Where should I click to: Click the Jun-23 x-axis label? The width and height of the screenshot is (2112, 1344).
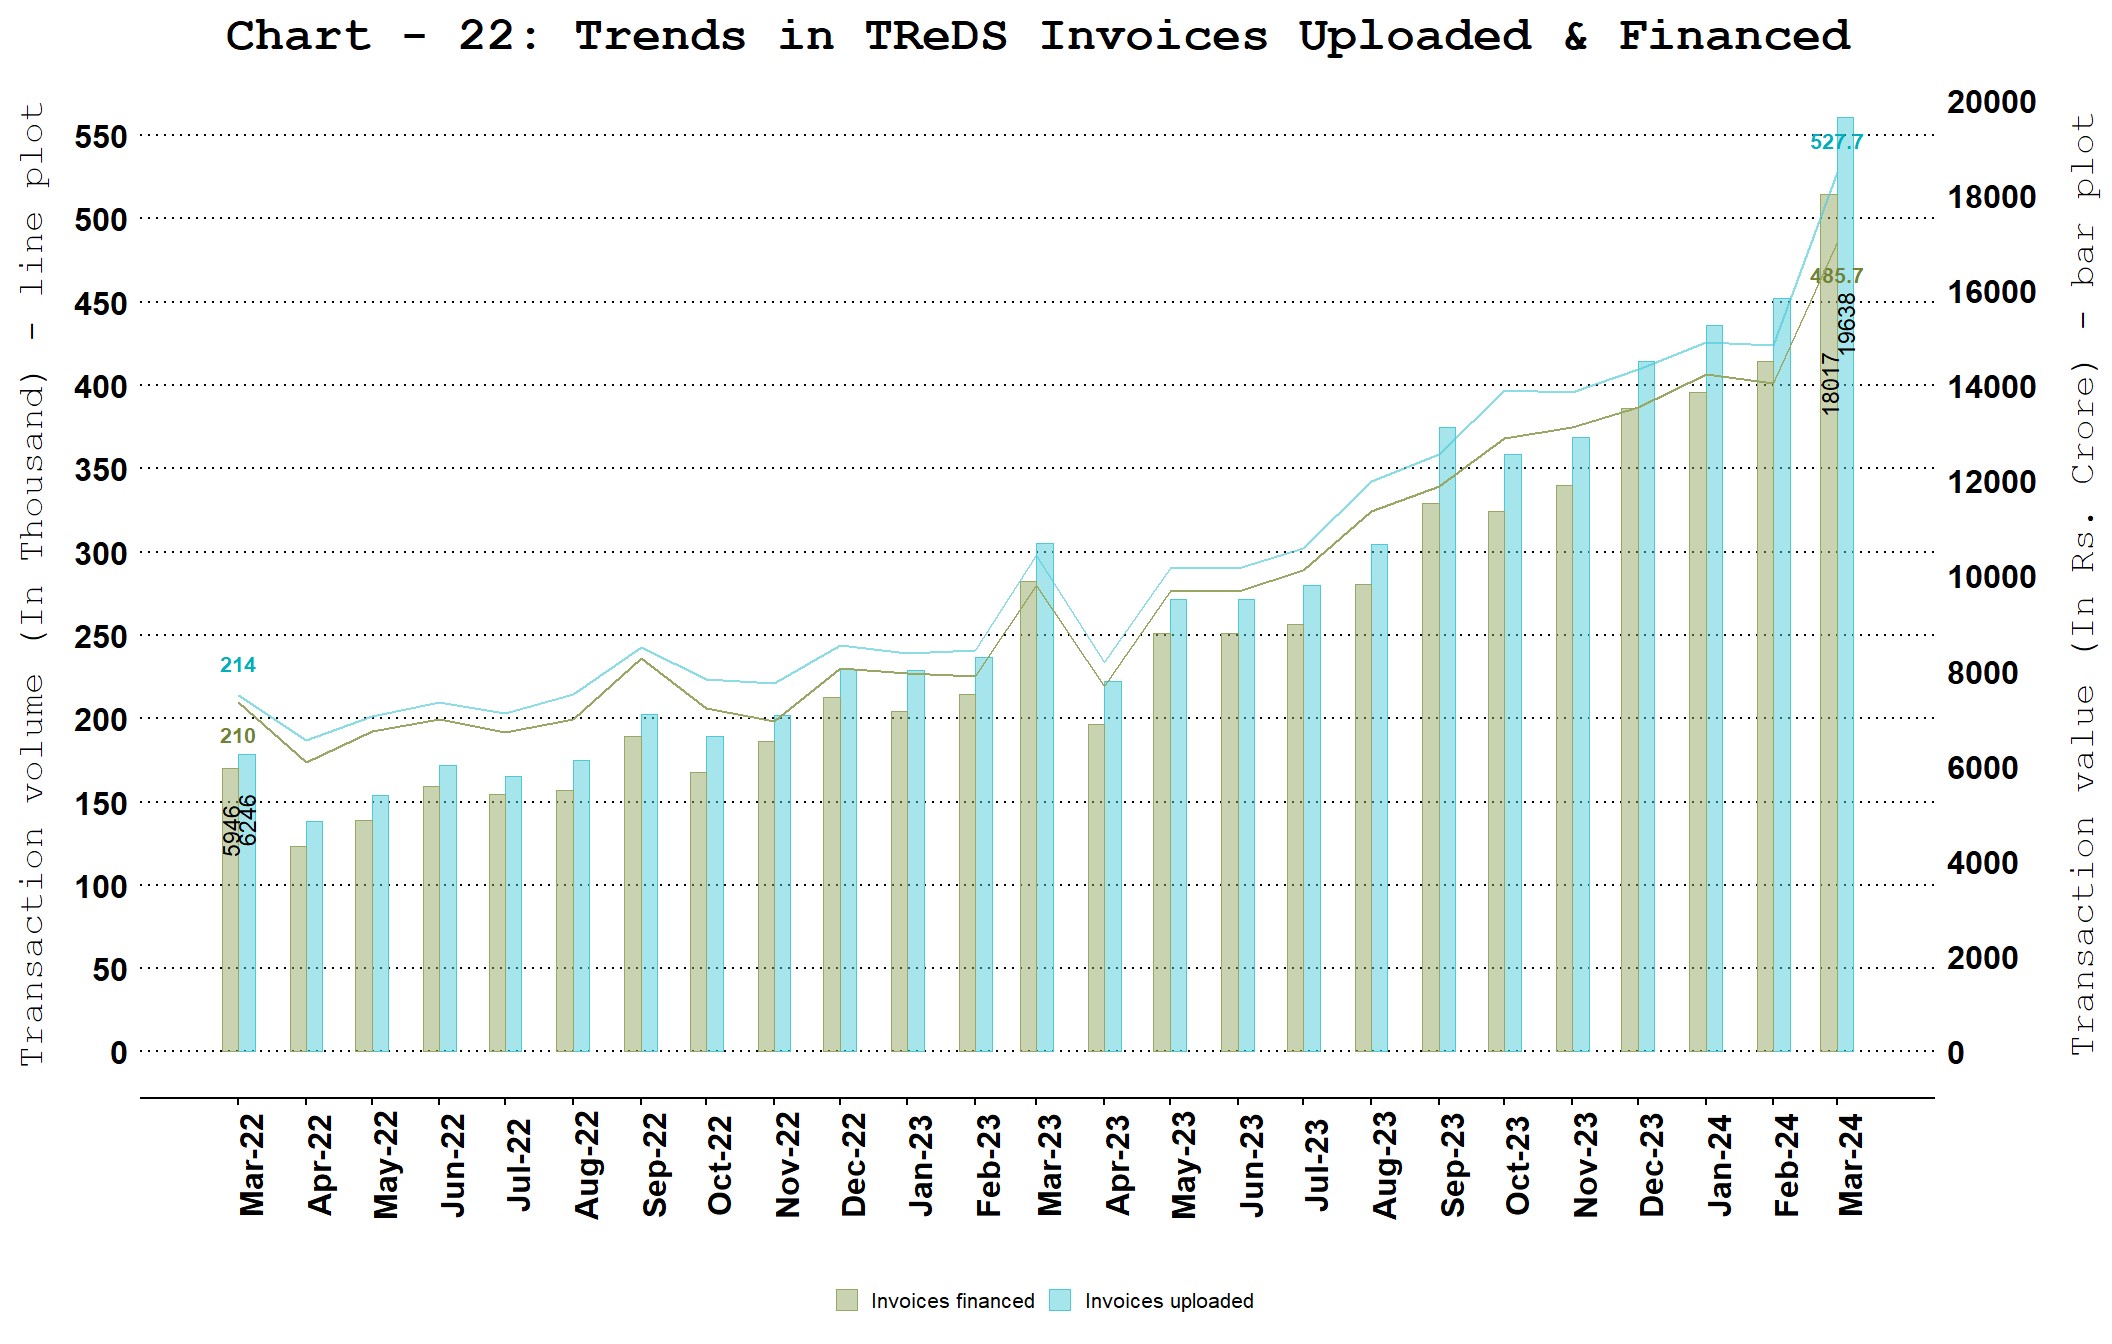click(1251, 1165)
